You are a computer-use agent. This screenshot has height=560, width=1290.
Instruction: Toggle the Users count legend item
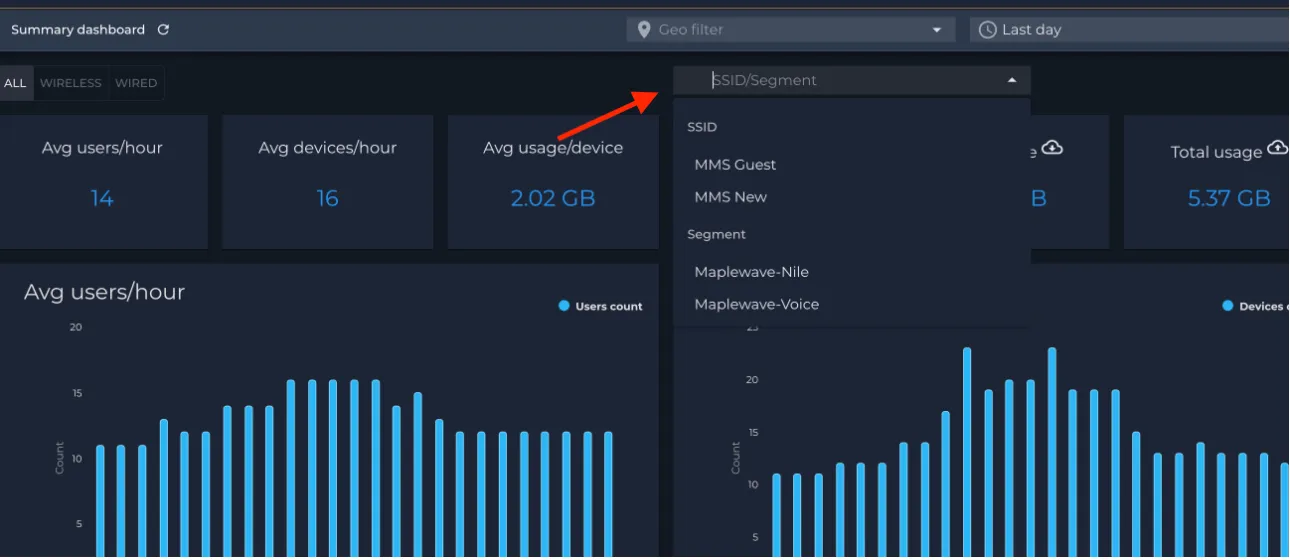[600, 306]
